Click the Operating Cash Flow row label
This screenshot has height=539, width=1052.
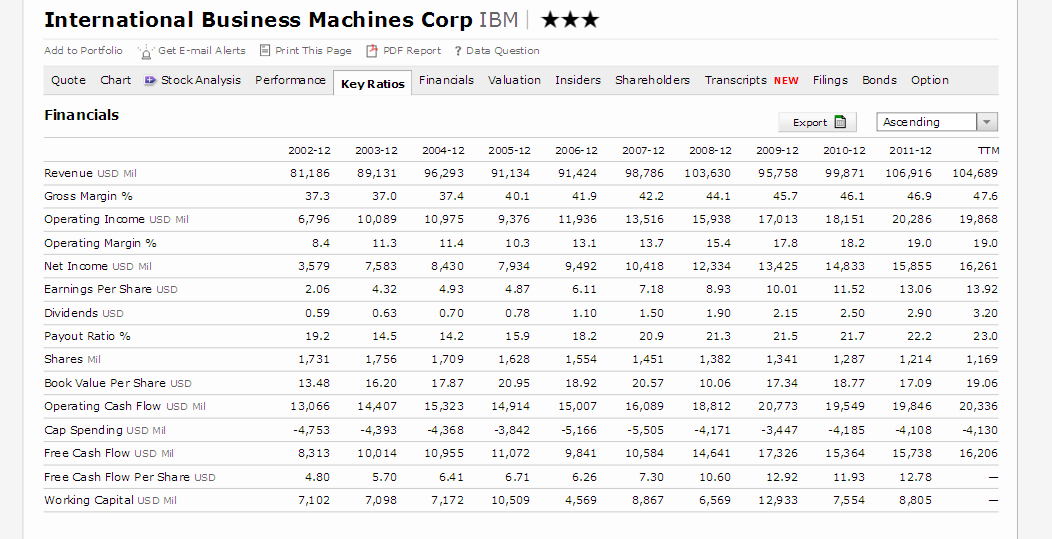[125, 406]
